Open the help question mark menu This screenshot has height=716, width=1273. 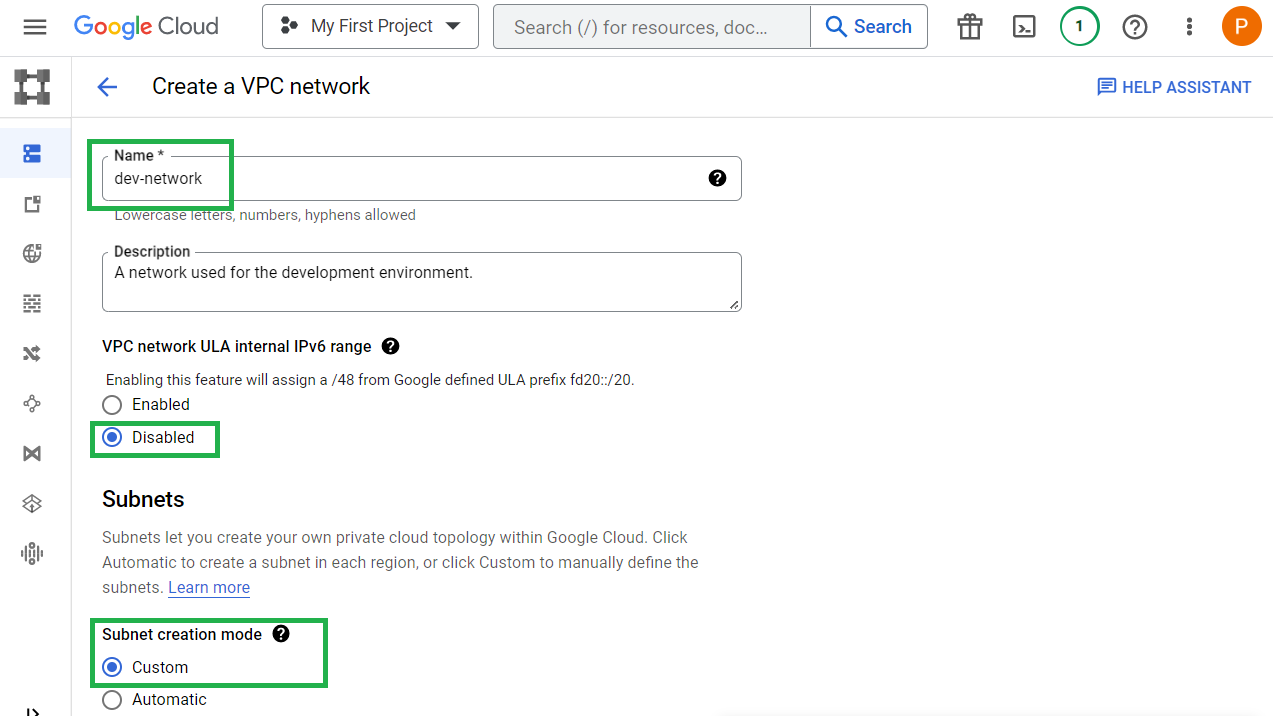[x=1134, y=27]
